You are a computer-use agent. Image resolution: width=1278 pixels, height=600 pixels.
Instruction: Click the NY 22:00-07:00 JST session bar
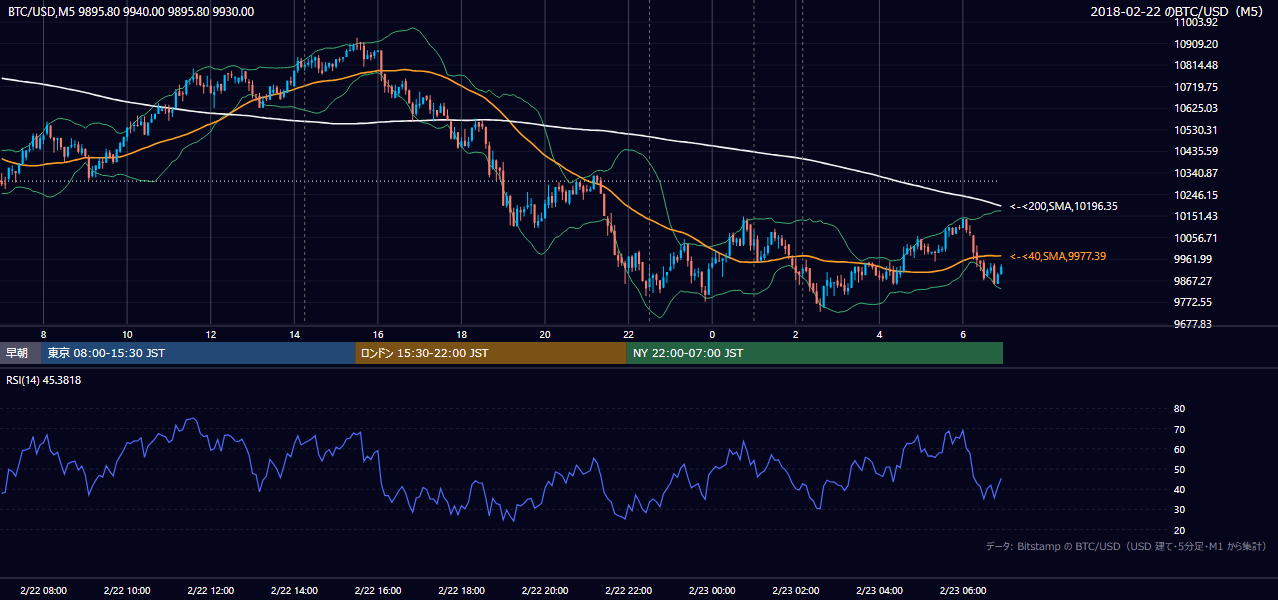point(815,353)
